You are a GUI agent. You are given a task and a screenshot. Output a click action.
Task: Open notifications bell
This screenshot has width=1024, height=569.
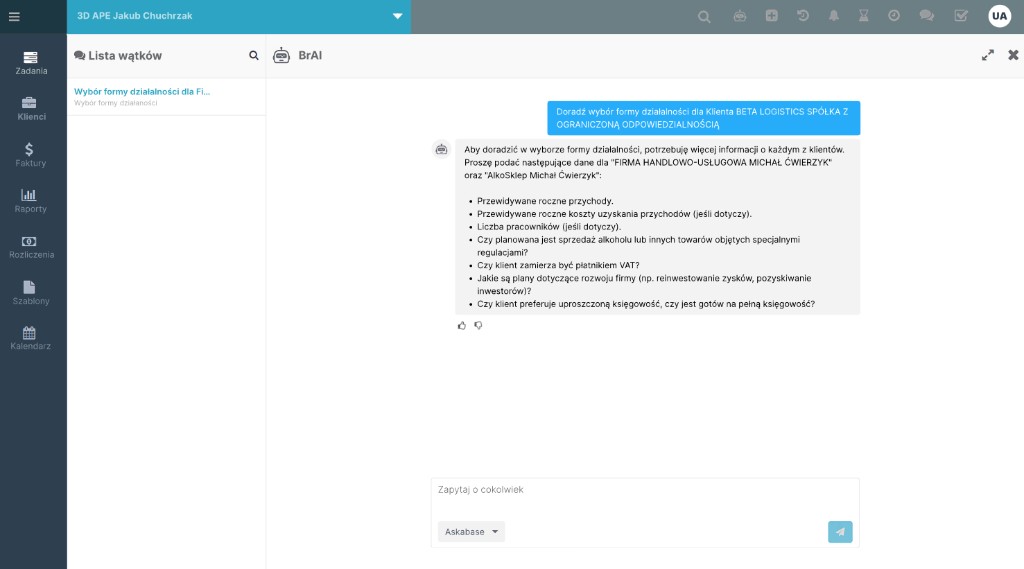[834, 16]
